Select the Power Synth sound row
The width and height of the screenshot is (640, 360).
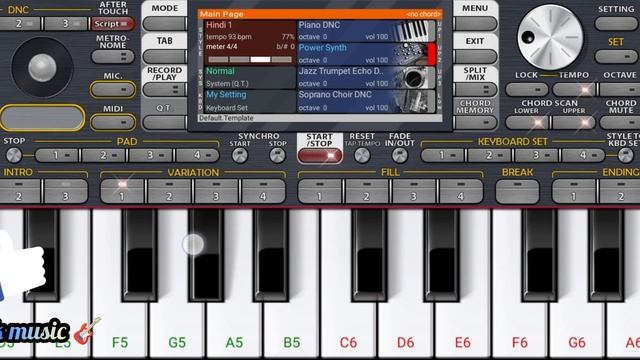367,54
